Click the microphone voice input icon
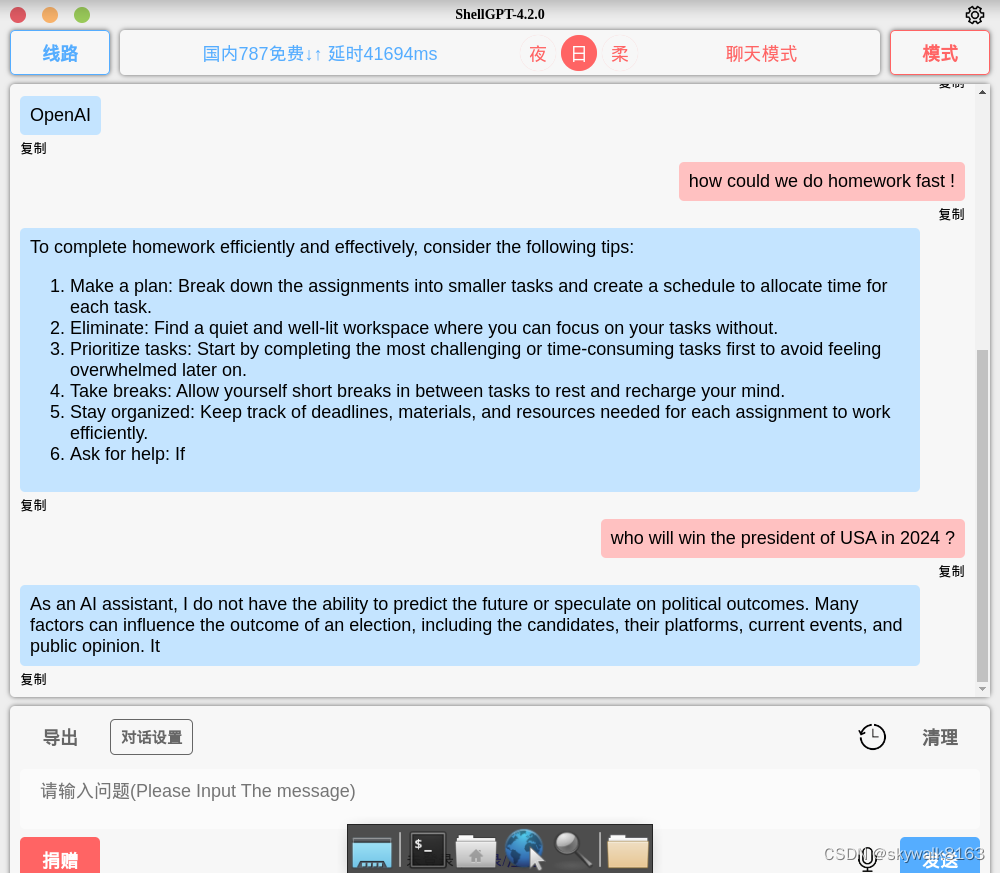The image size is (1000, 873). point(867,858)
